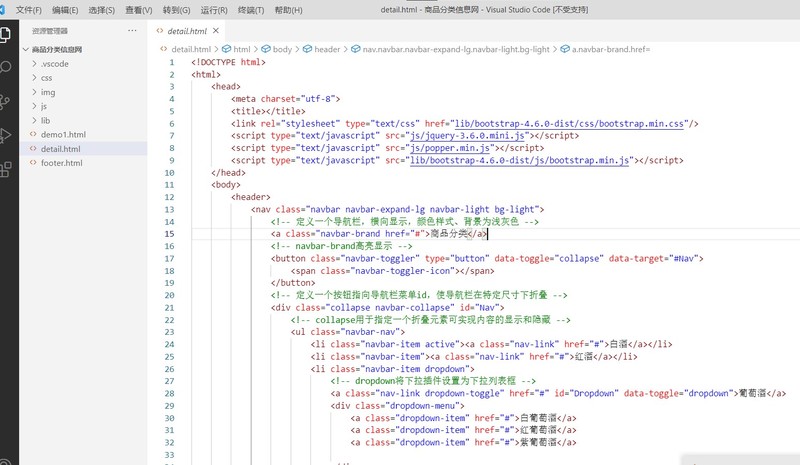
Task: Follow the js/popper.min.js src link
Action: point(450,148)
